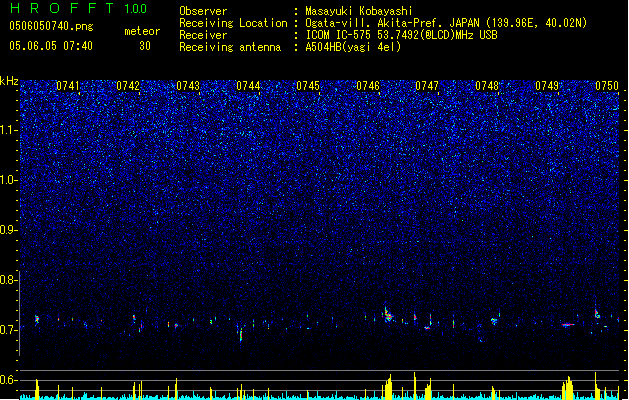Click the HROFFT 1.0.0 title text

pyautogui.click(x=78, y=8)
